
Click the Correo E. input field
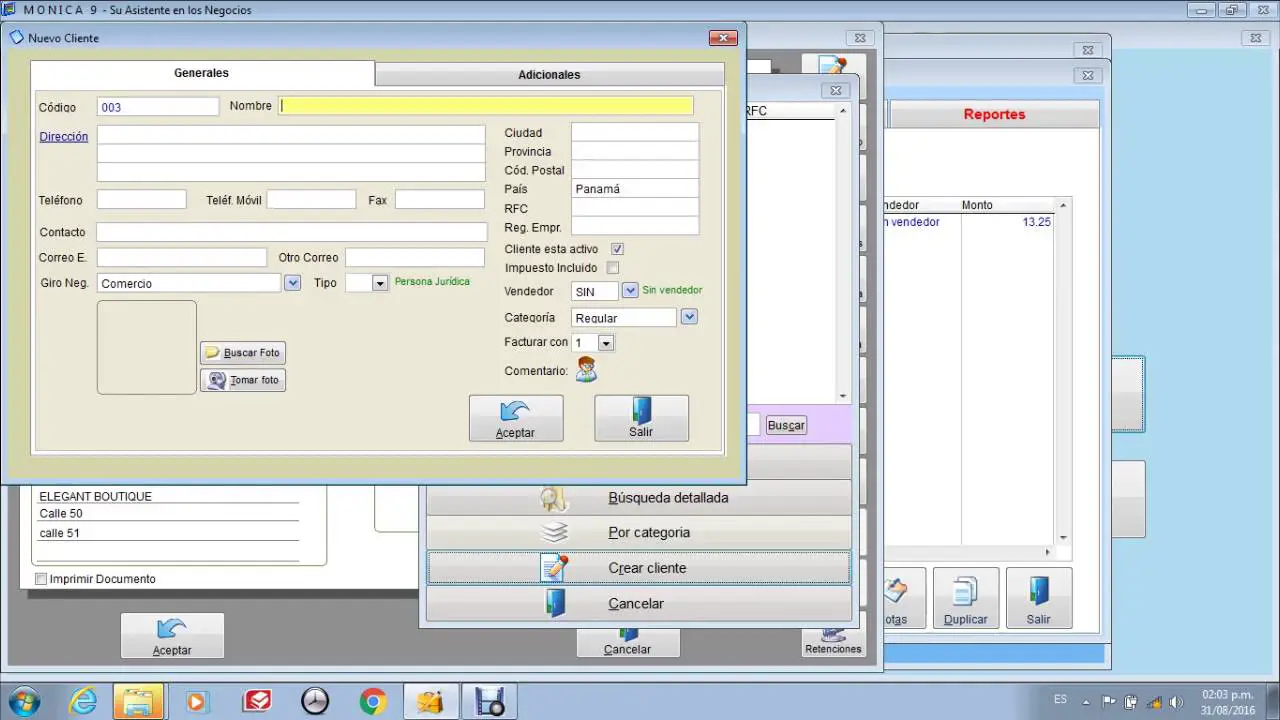[182, 258]
